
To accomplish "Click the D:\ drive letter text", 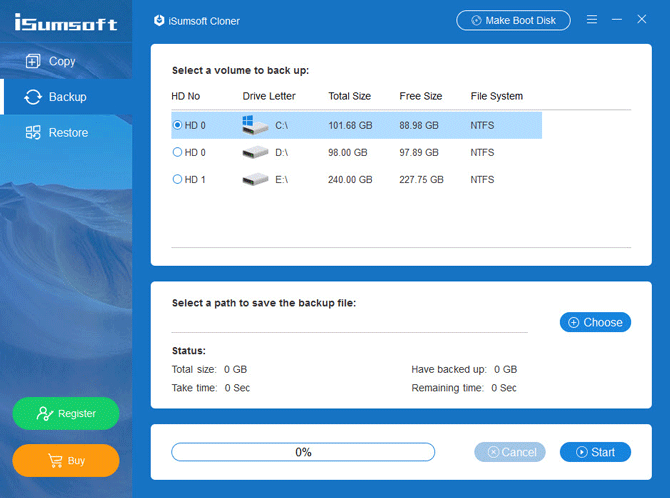I will point(281,153).
